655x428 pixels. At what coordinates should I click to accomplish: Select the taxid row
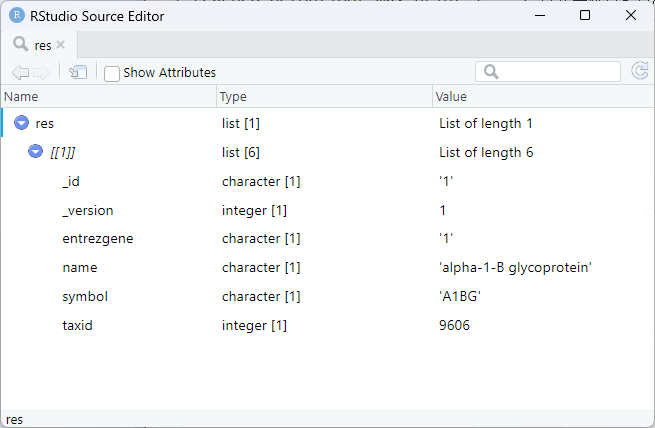(x=328, y=325)
